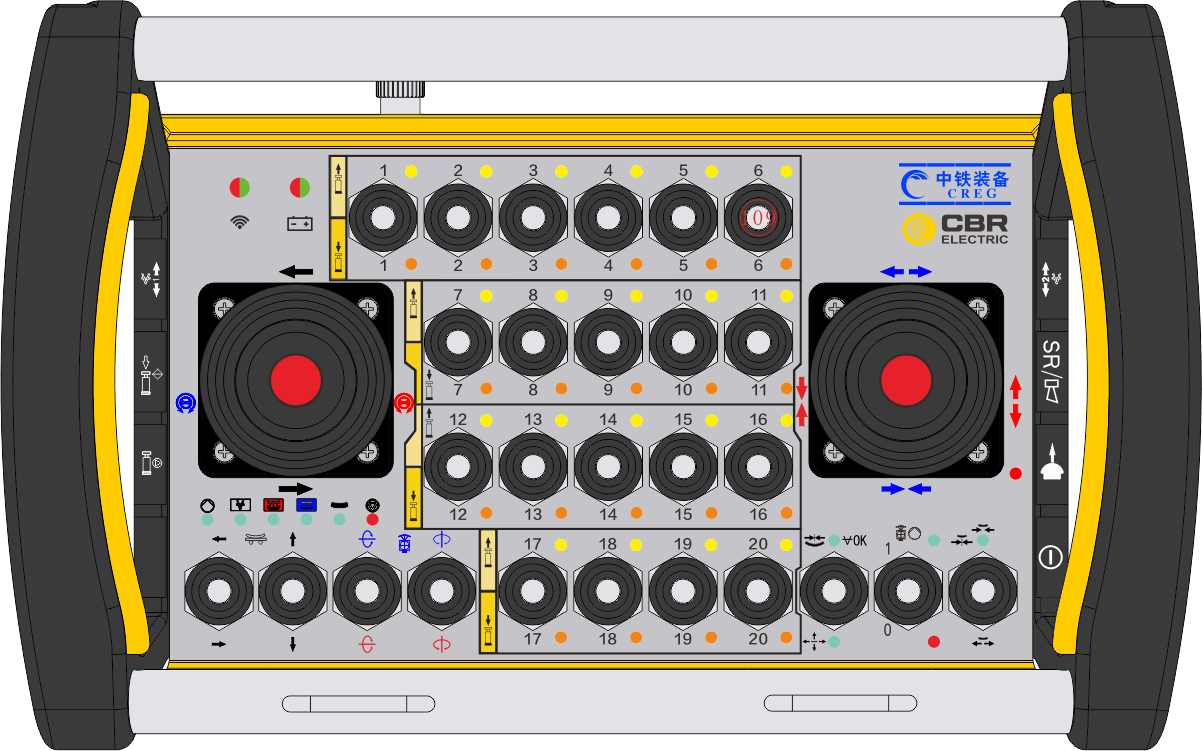The image size is (1202, 751).
Task: Click the orange indicator light below switch 14
Action: 636,513
